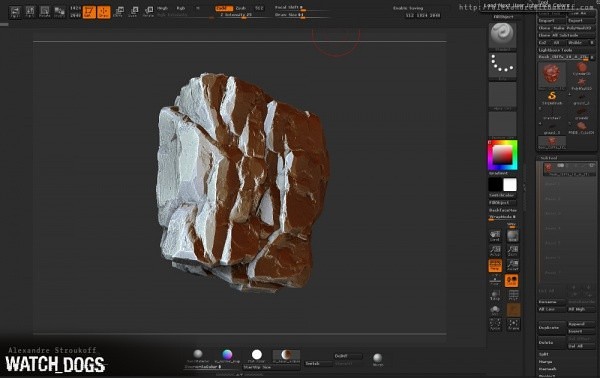Select the SimpleBrush tool icon

[x=551, y=98]
